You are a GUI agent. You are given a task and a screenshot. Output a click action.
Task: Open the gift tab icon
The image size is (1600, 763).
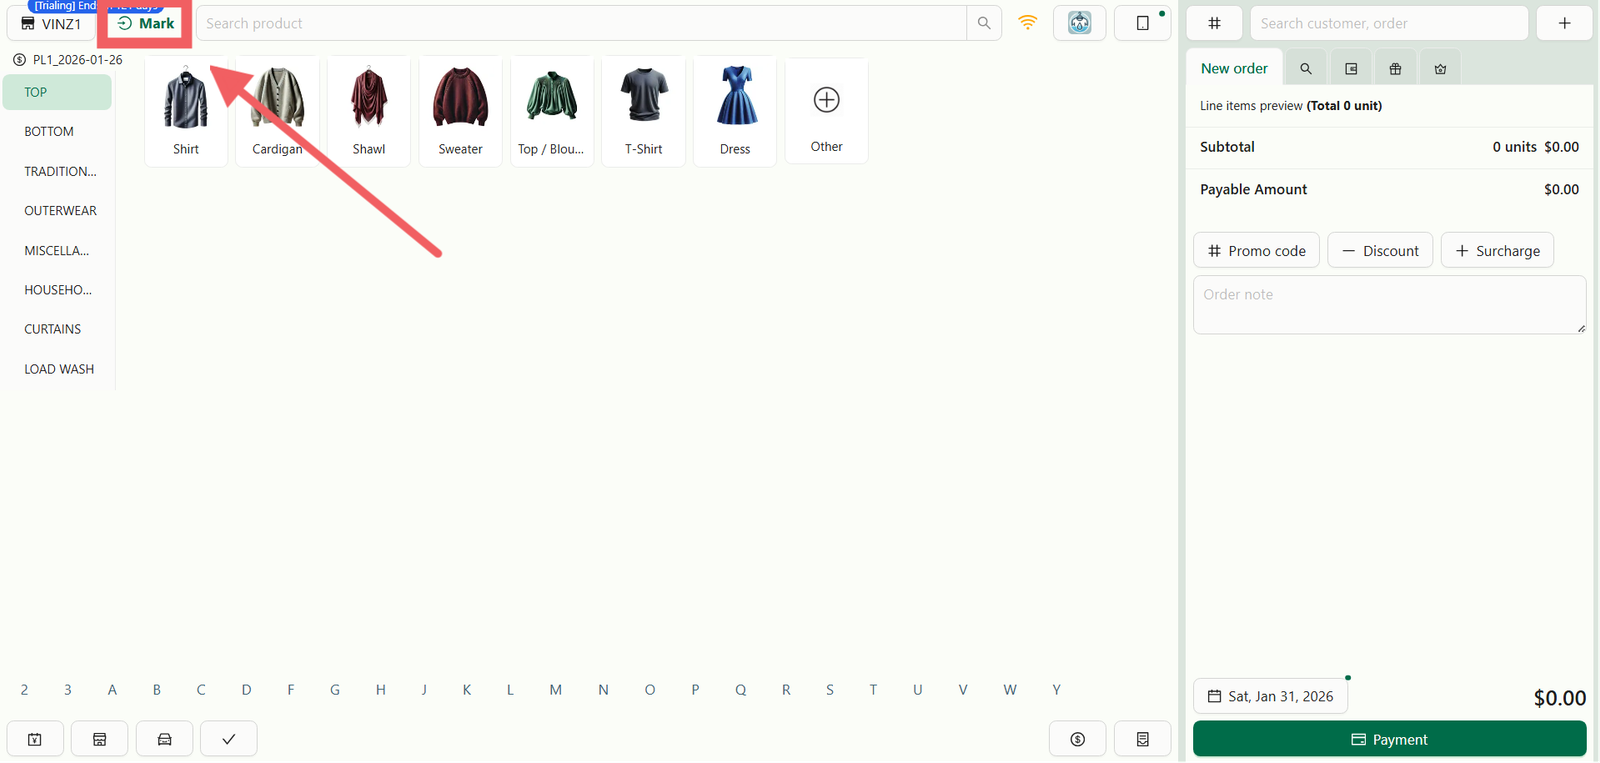1395,68
